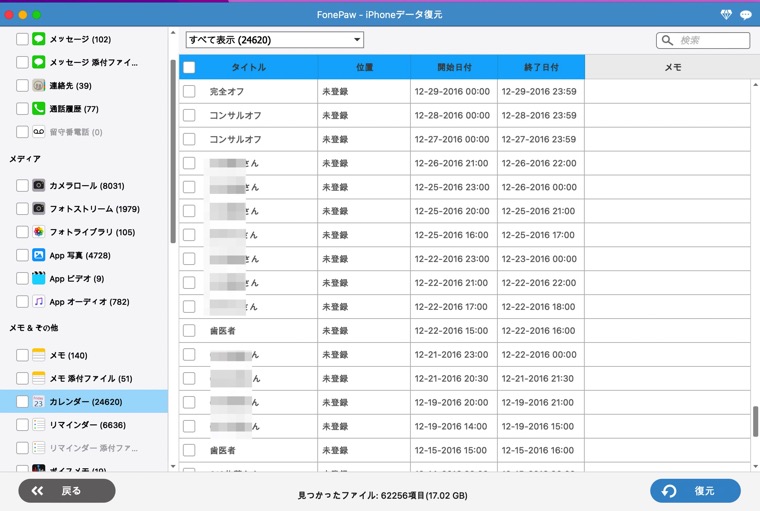Tick the Camera Roll (8031) checkbox
Viewport: 760px width, 511px height.
coord(22,185)
